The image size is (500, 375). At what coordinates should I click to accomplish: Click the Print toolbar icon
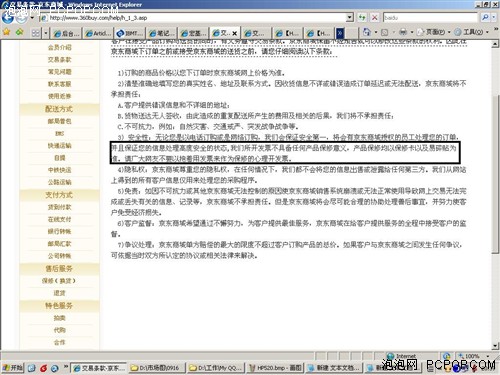[403, 32]
